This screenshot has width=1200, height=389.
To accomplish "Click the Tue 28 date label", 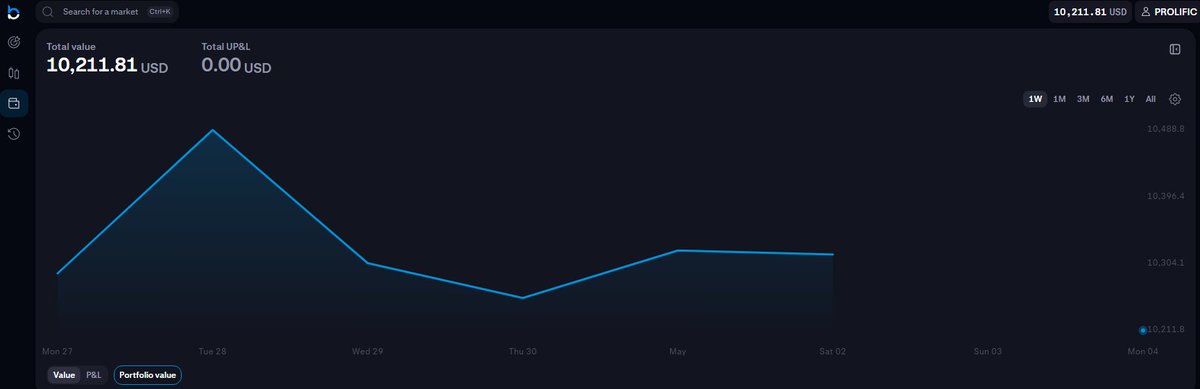I will (212, 351).
